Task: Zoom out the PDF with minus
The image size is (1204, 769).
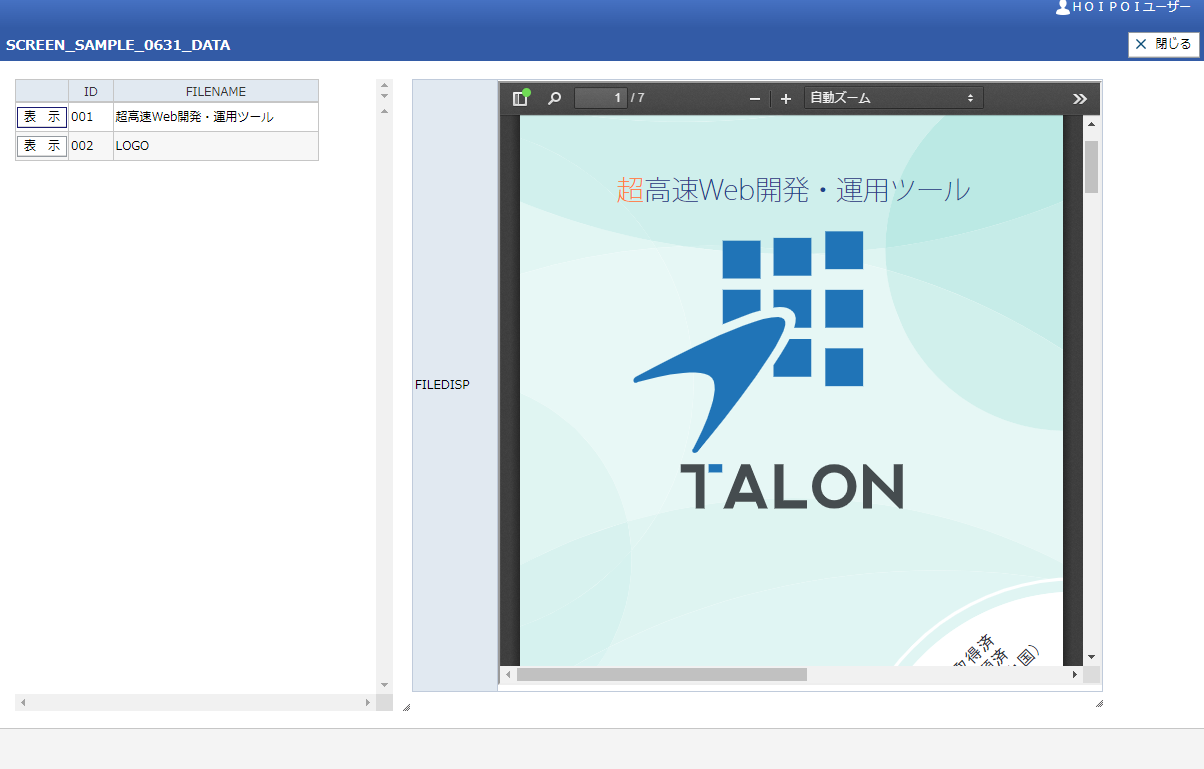Action: click(x=755, y=98)
